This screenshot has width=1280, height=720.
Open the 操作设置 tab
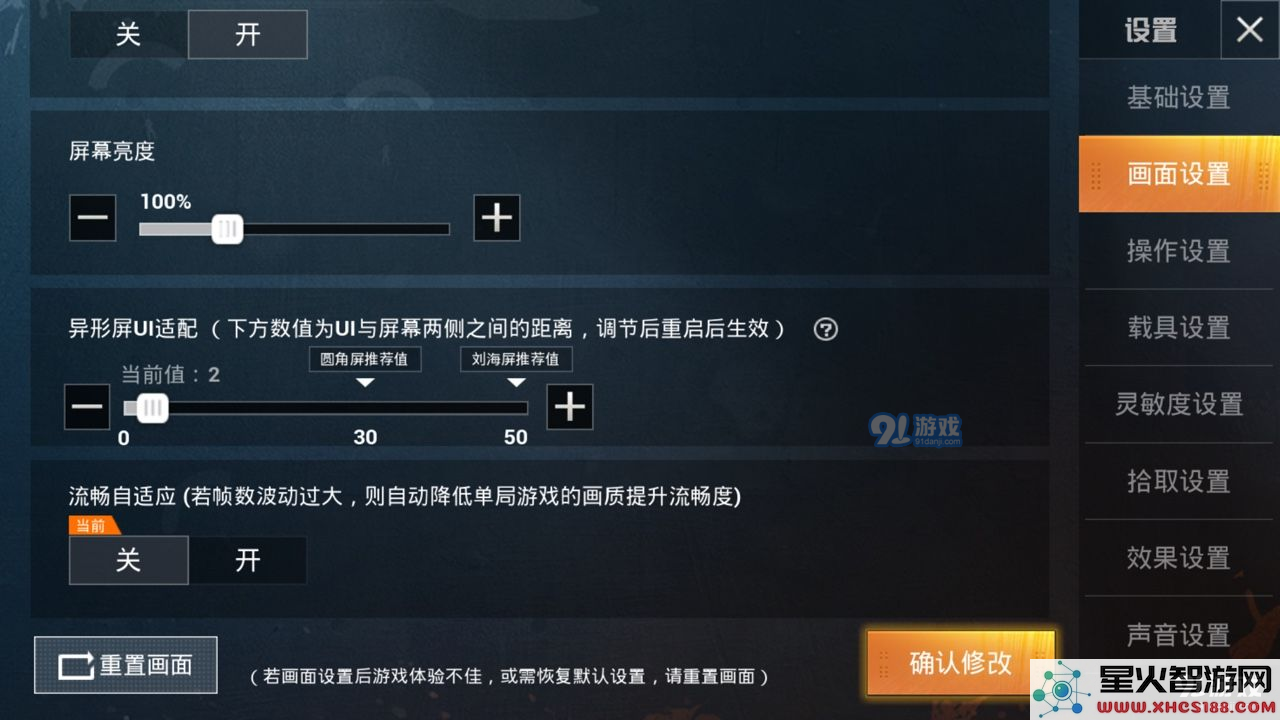[x=1178, y=251]
